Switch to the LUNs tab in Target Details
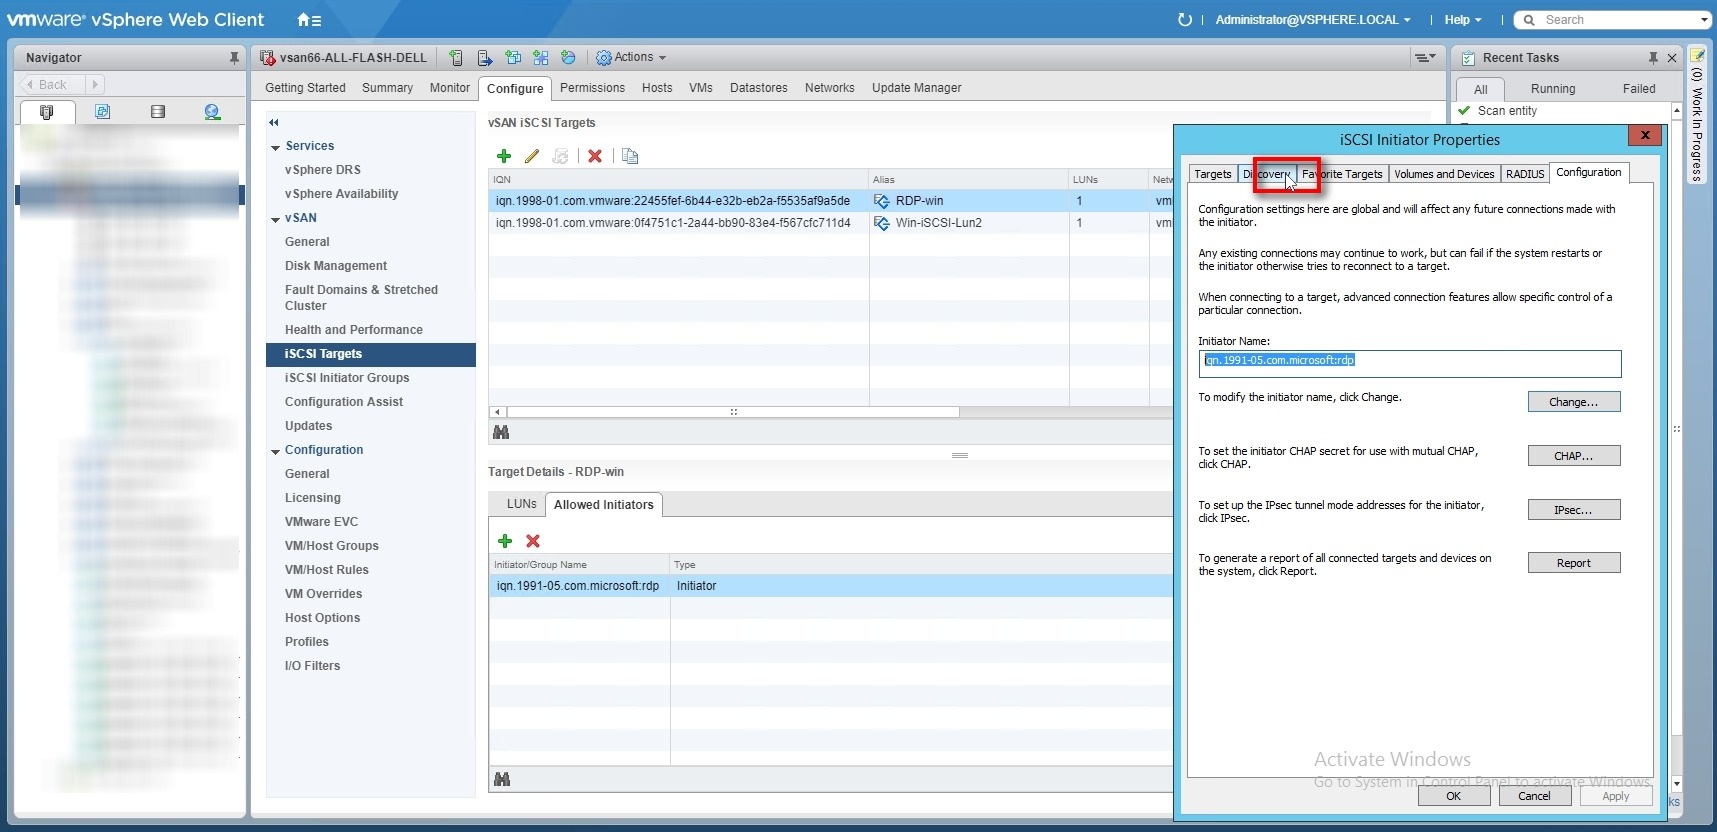Screen dimensions: 1717x832 (521, 504)
